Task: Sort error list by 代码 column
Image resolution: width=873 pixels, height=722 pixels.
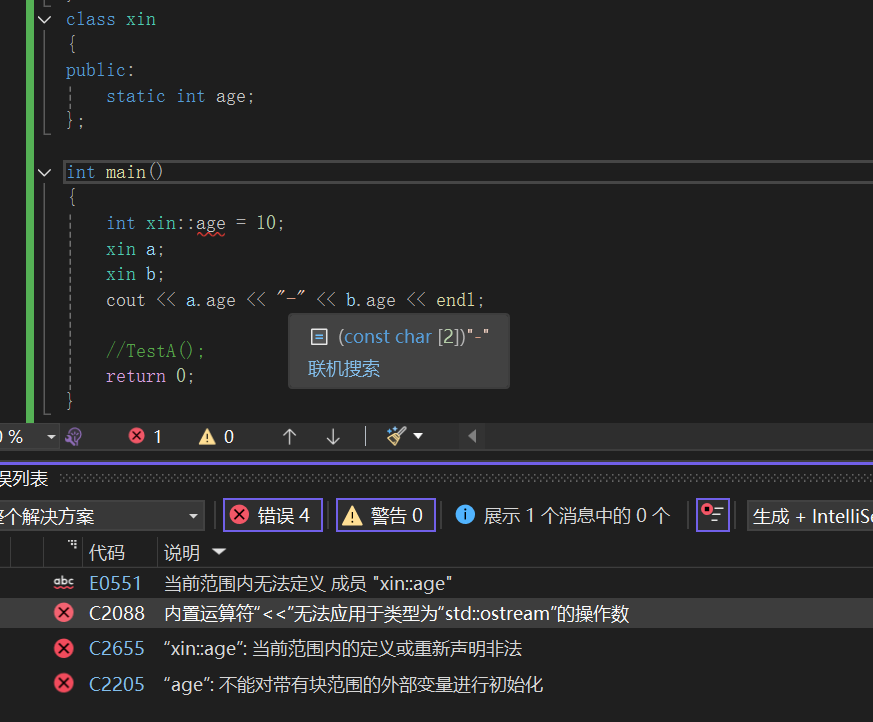Action: 106,553
